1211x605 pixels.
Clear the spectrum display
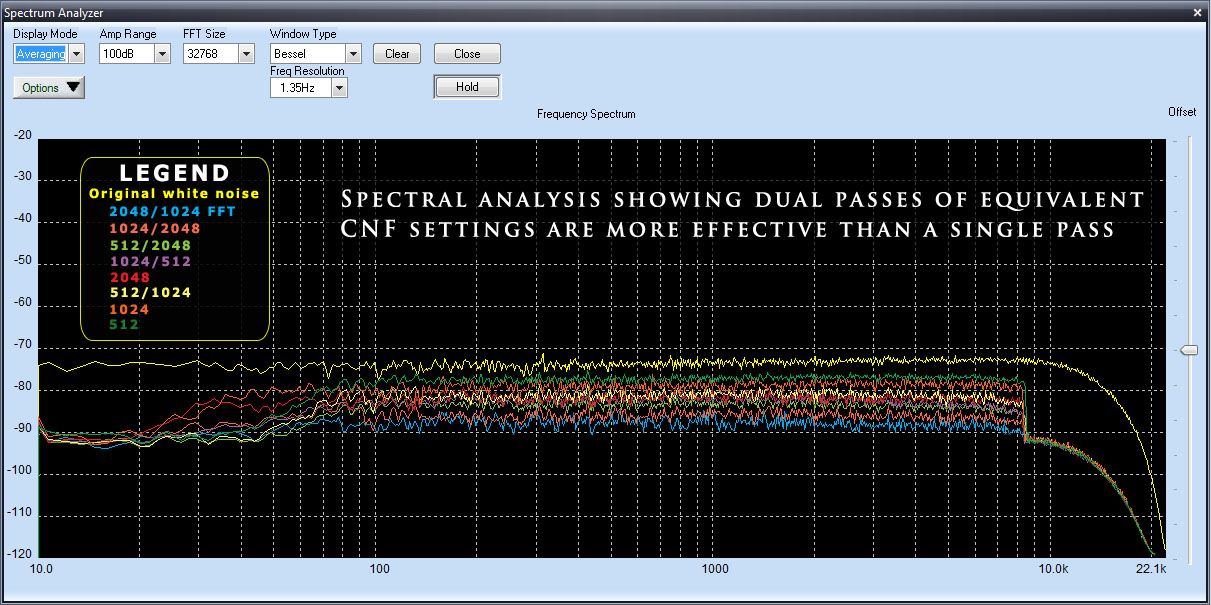point(397,54)
